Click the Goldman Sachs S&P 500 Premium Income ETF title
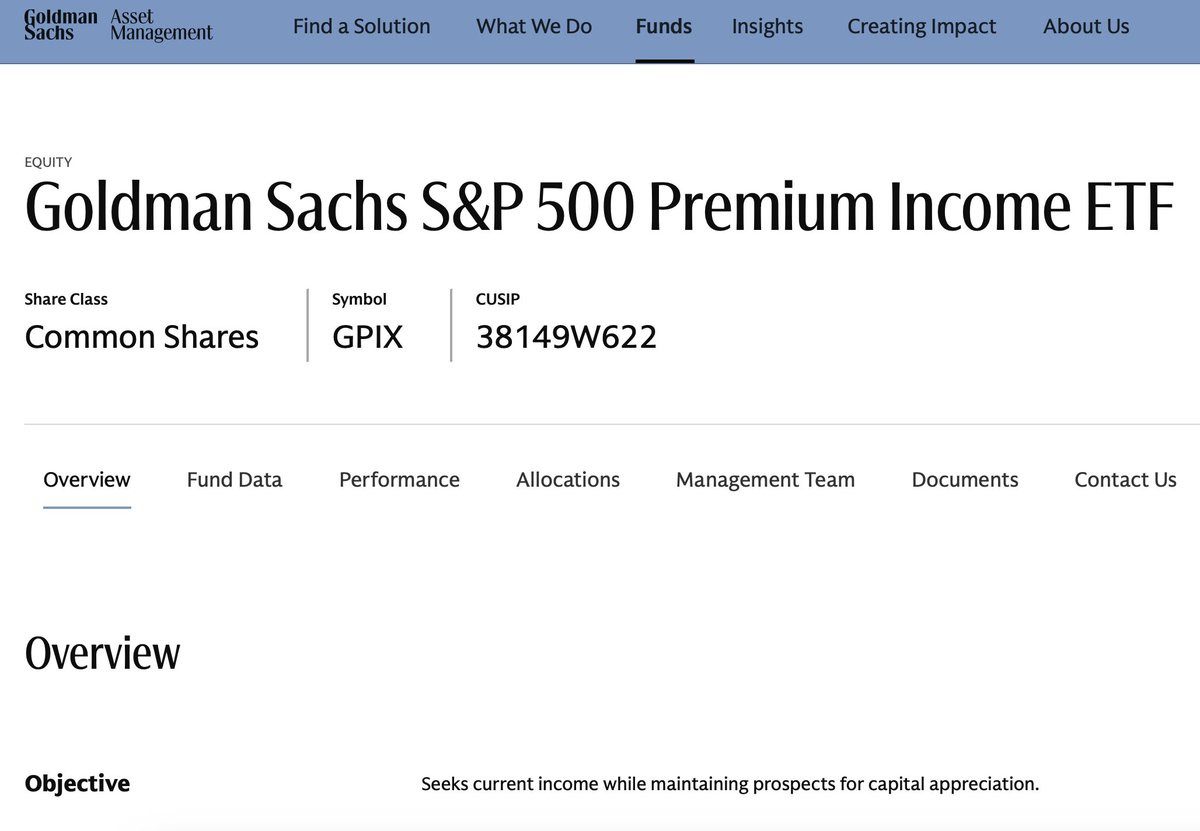Screen dimensions: 1200x831 pyautogui.click(x=599, y=207)
